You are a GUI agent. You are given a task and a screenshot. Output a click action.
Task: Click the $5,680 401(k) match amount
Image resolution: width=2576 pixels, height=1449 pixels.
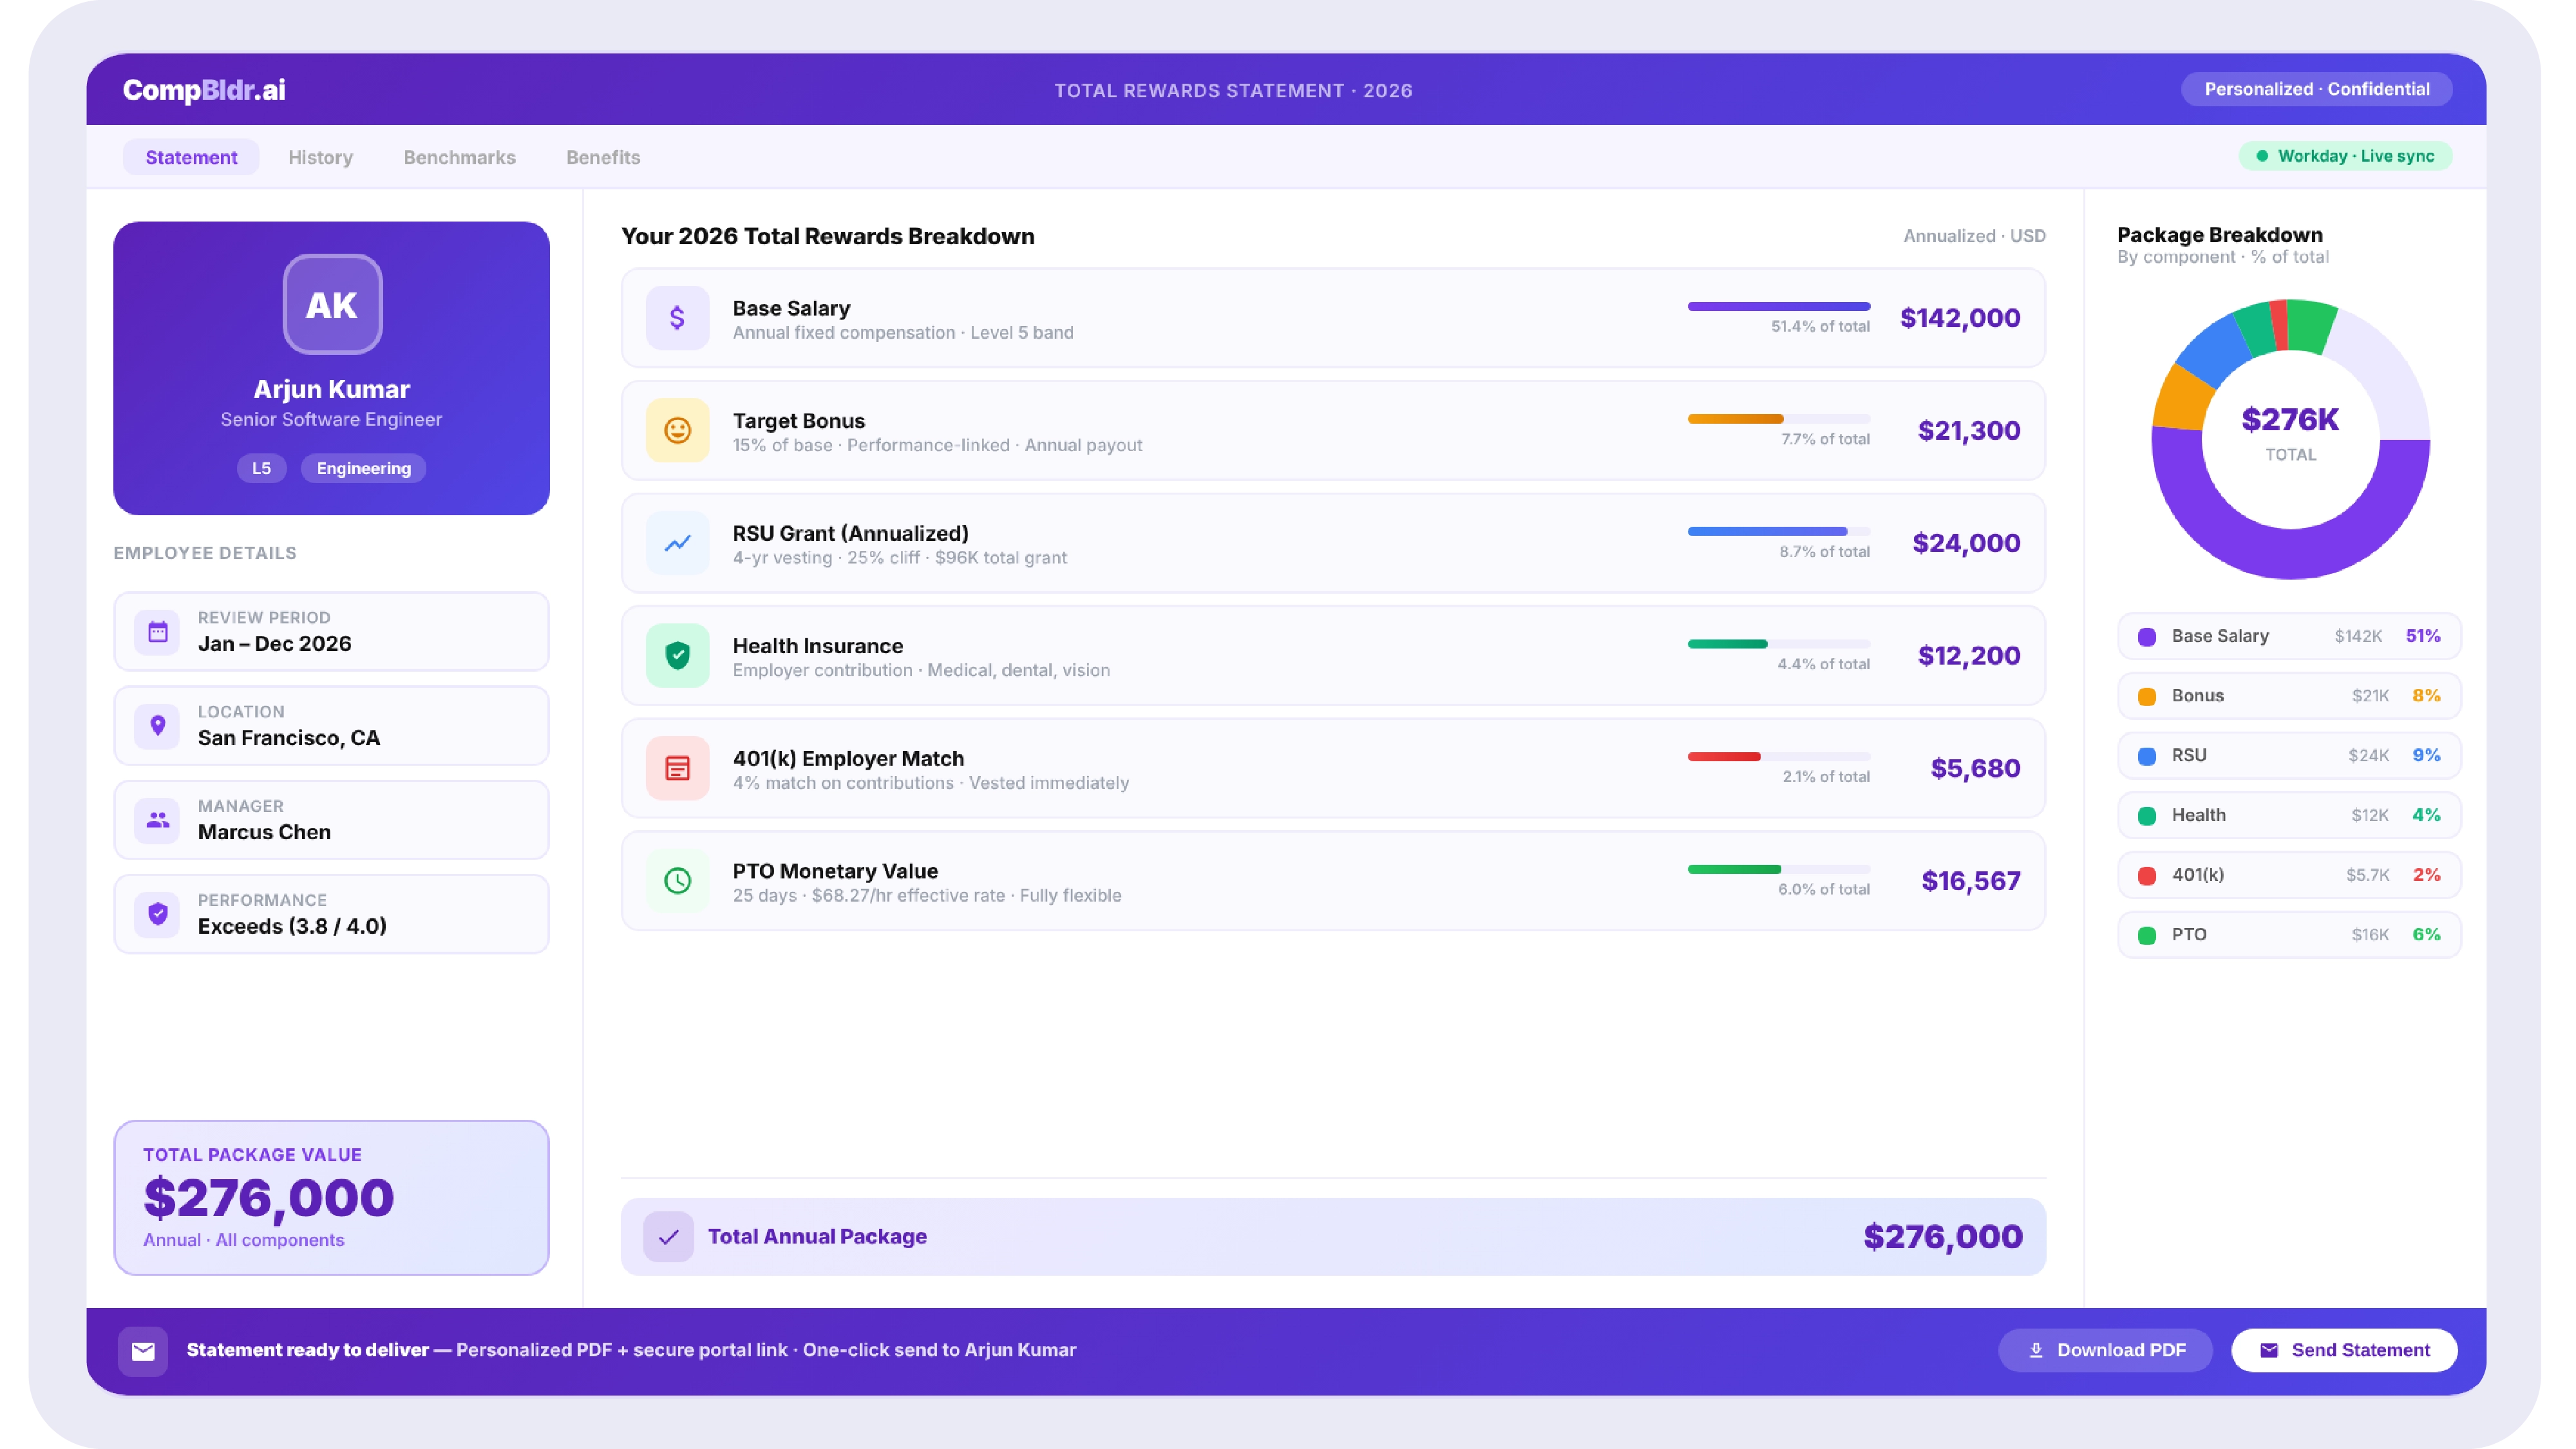click(x=1975, y=768)
